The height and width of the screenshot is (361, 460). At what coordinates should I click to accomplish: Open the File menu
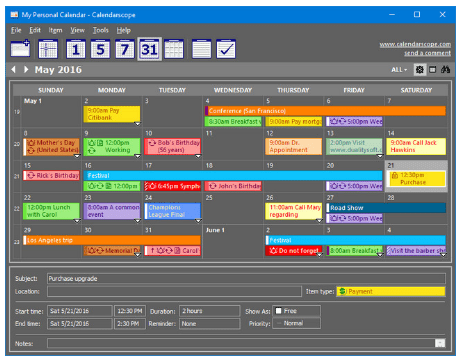coord(16,30)
